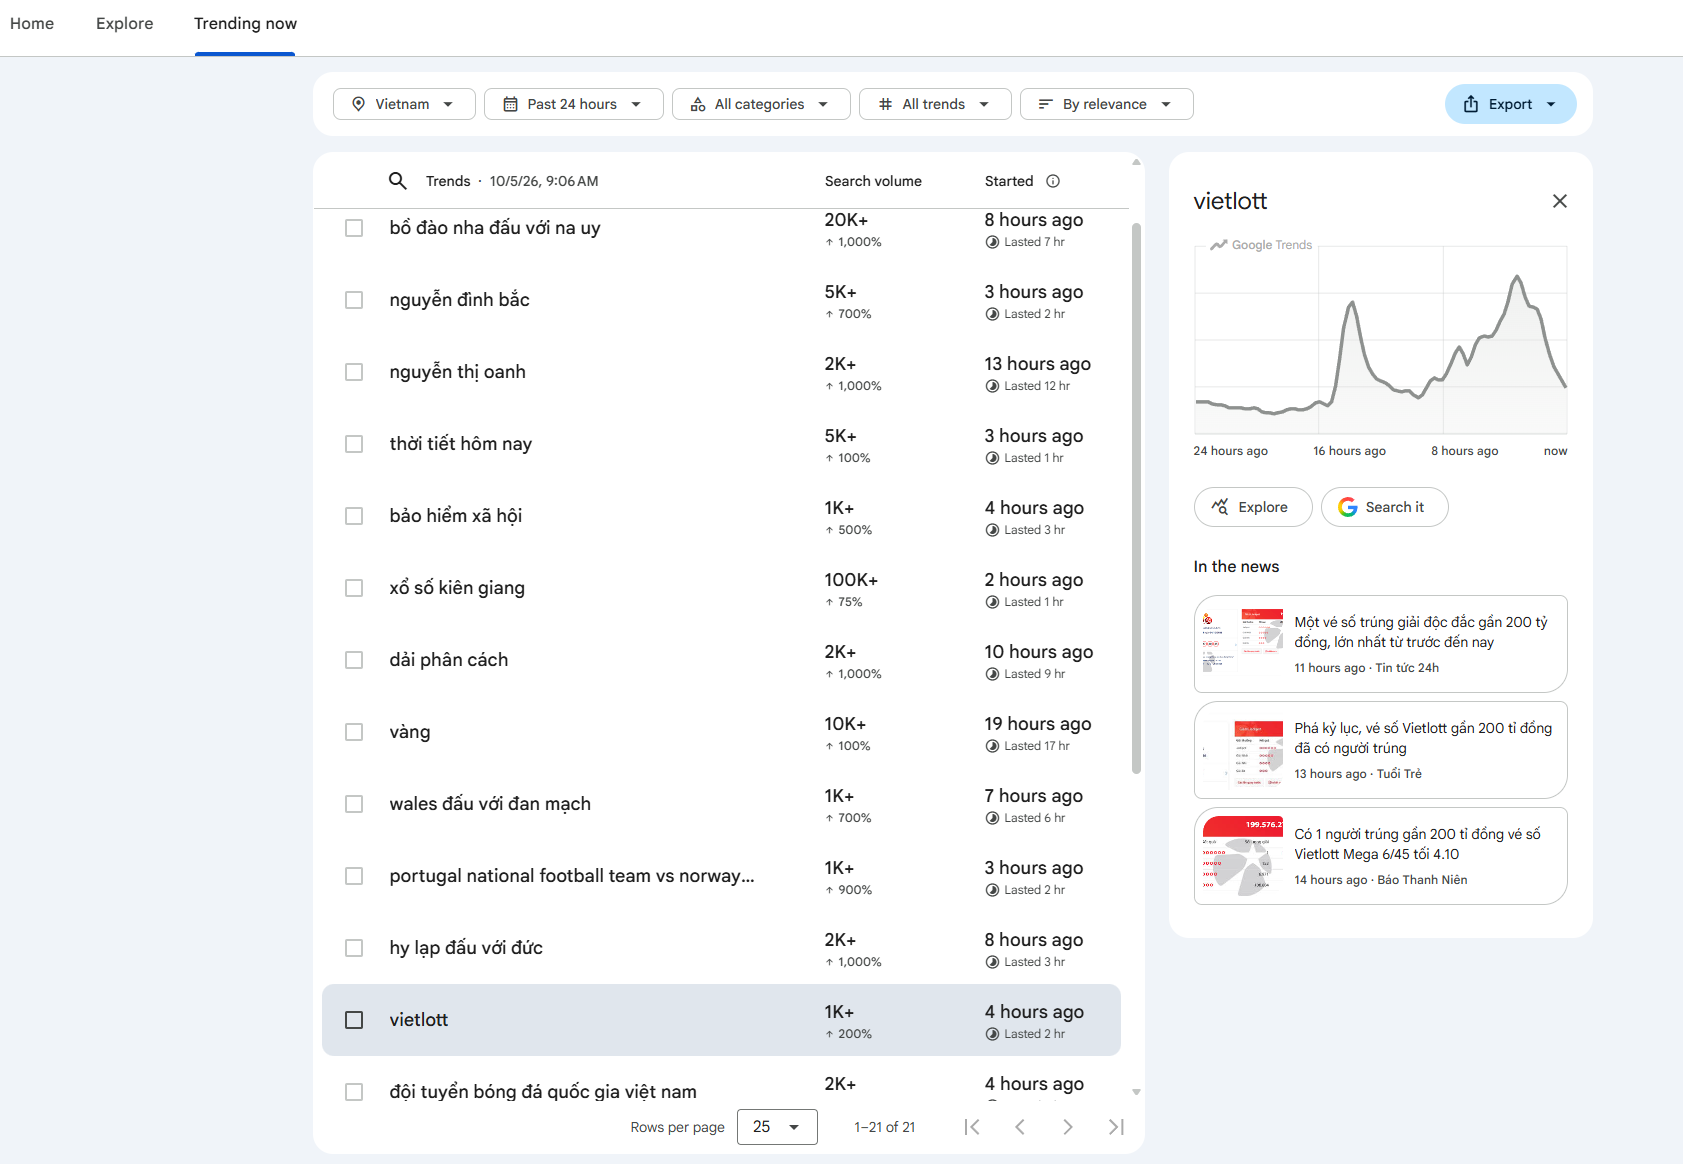Jump to the last page of results
The width and height of the screenshot is (1683, 1164).
[x=1116, y=1127]
